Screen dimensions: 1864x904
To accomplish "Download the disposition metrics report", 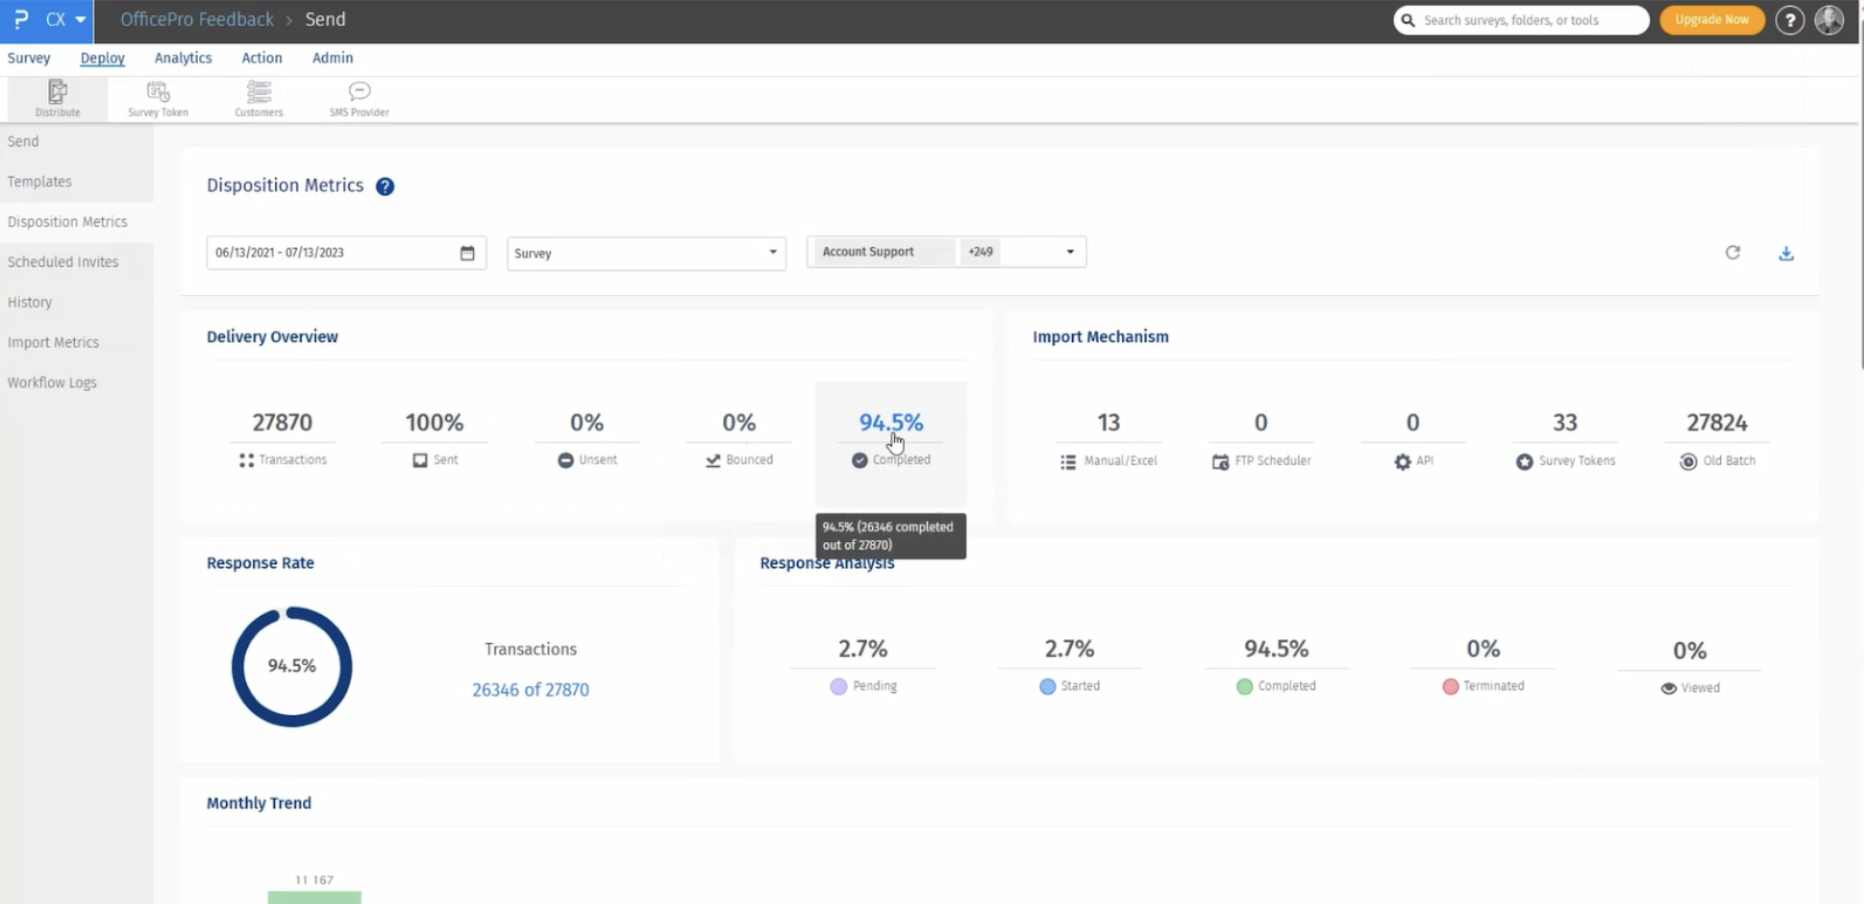I will tap(1787, 253).
